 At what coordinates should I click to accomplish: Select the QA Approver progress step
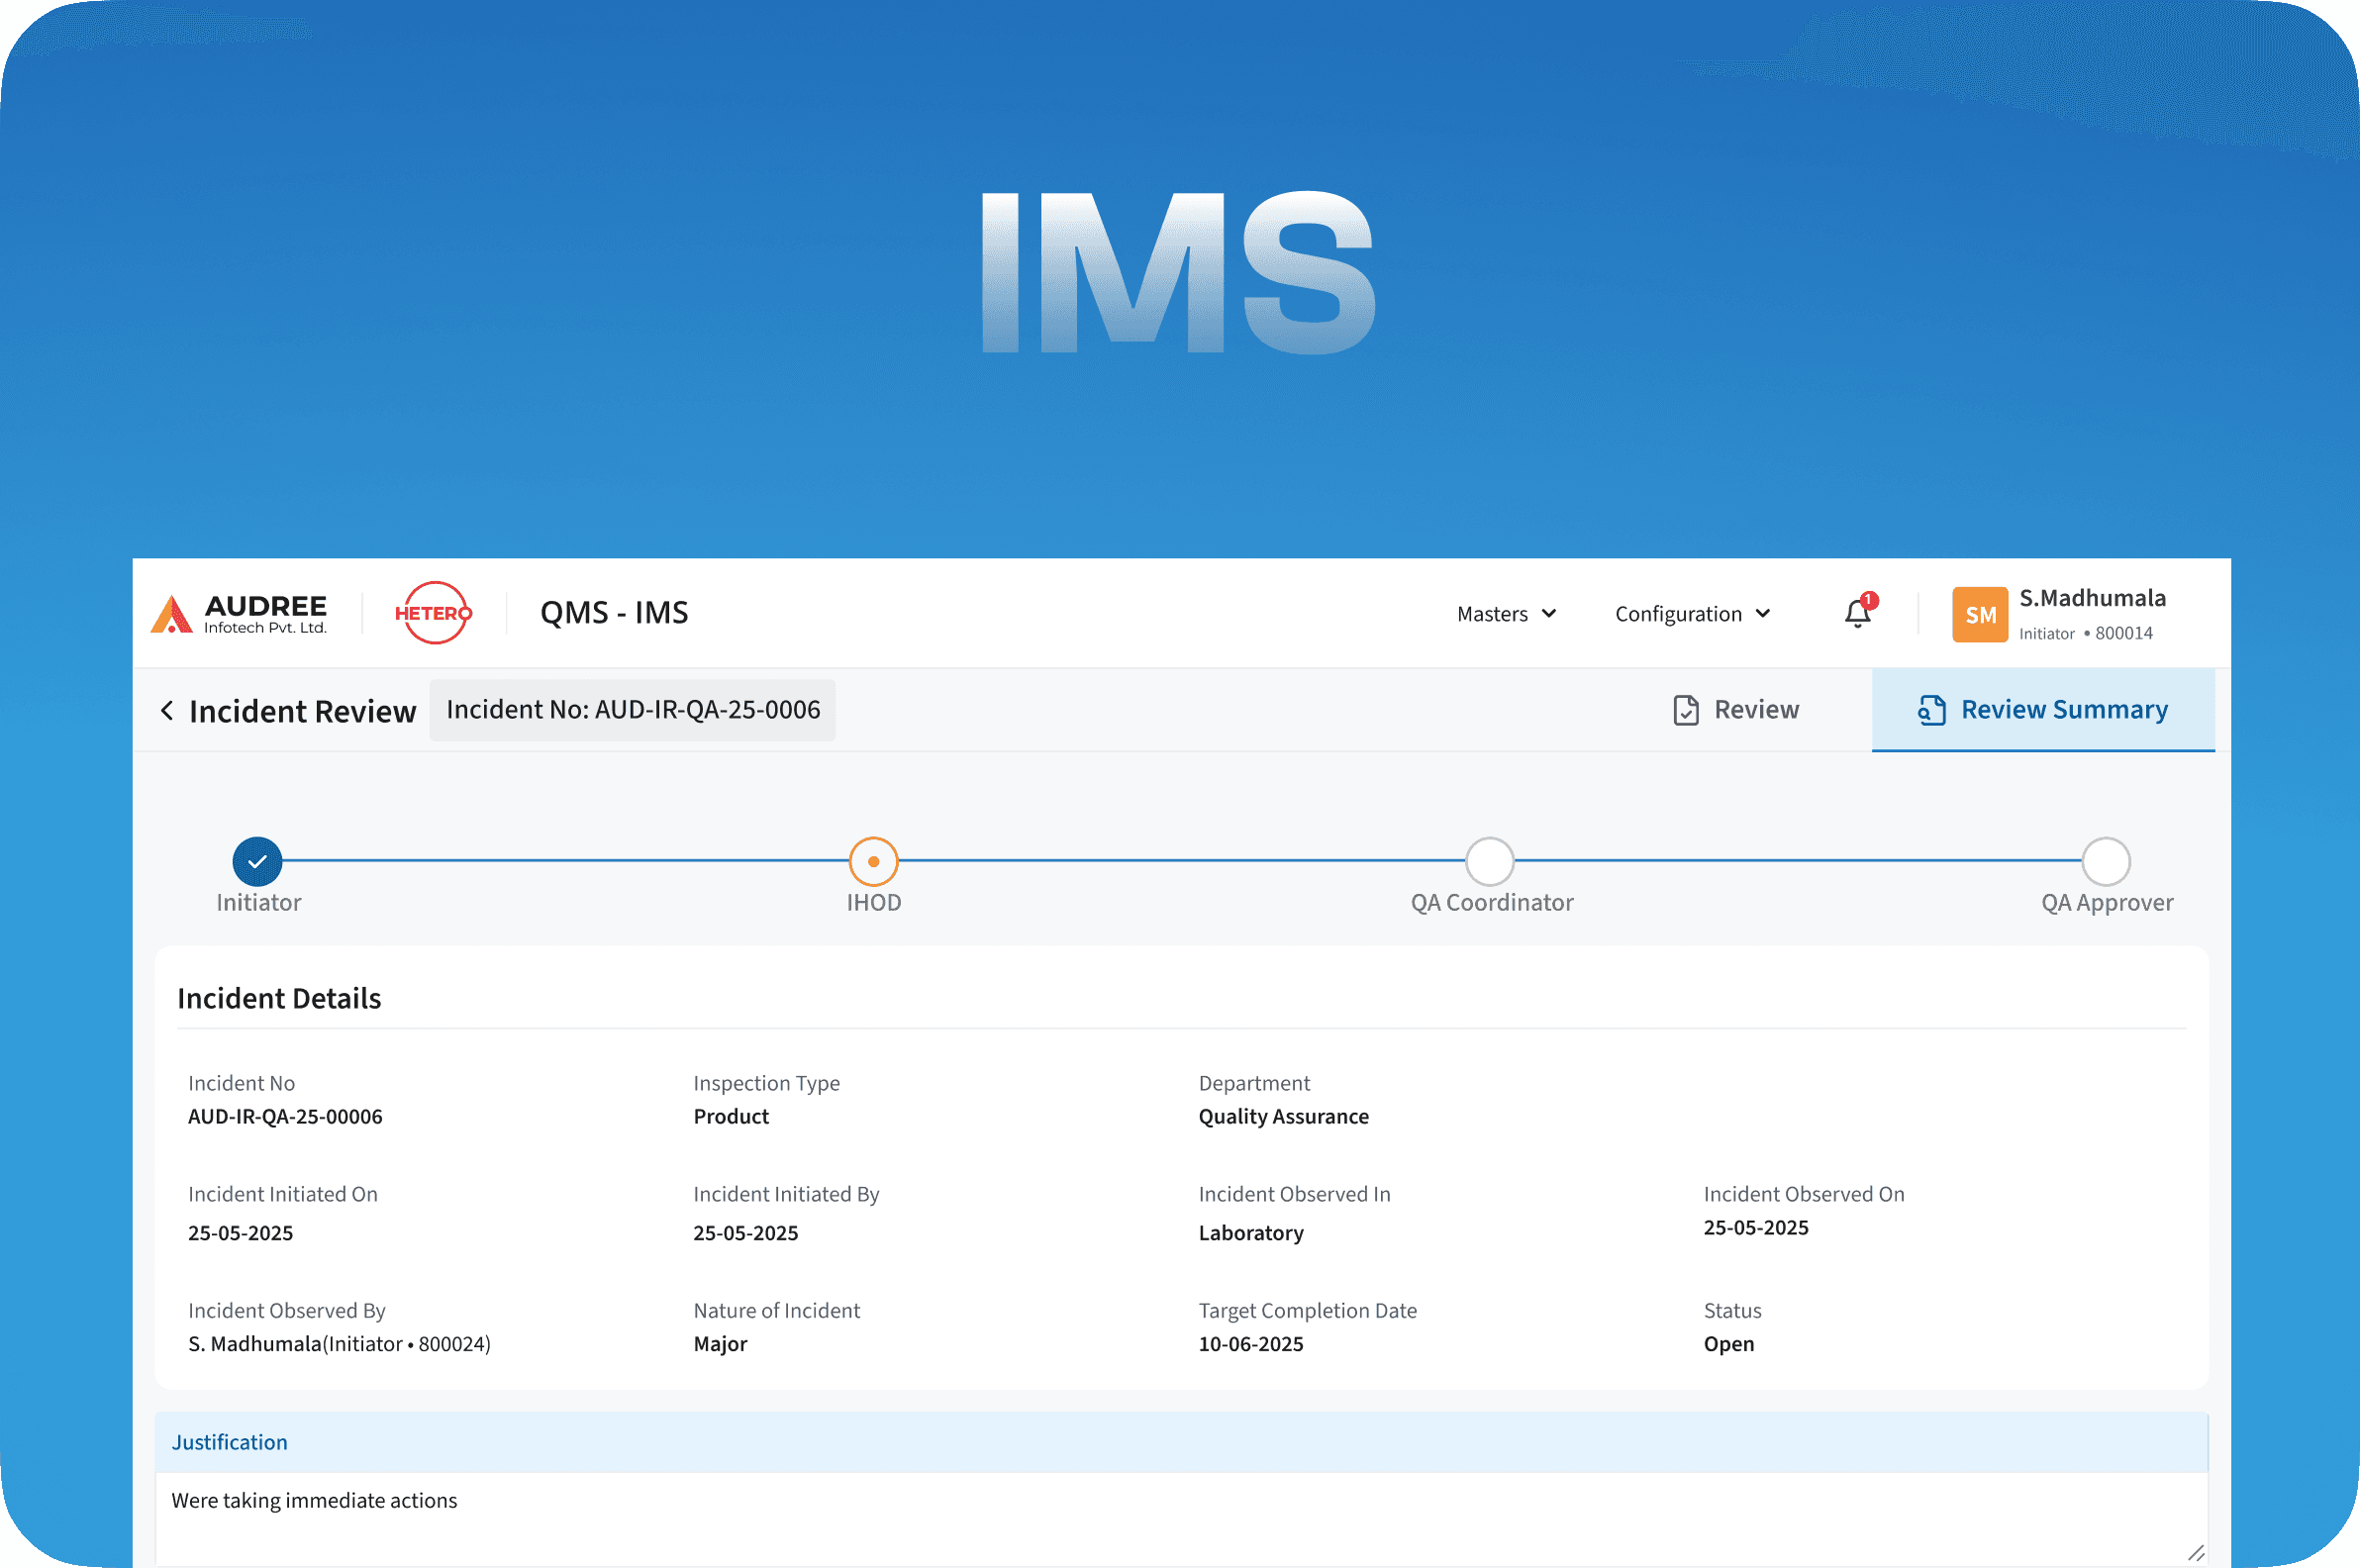point(2105,861)
